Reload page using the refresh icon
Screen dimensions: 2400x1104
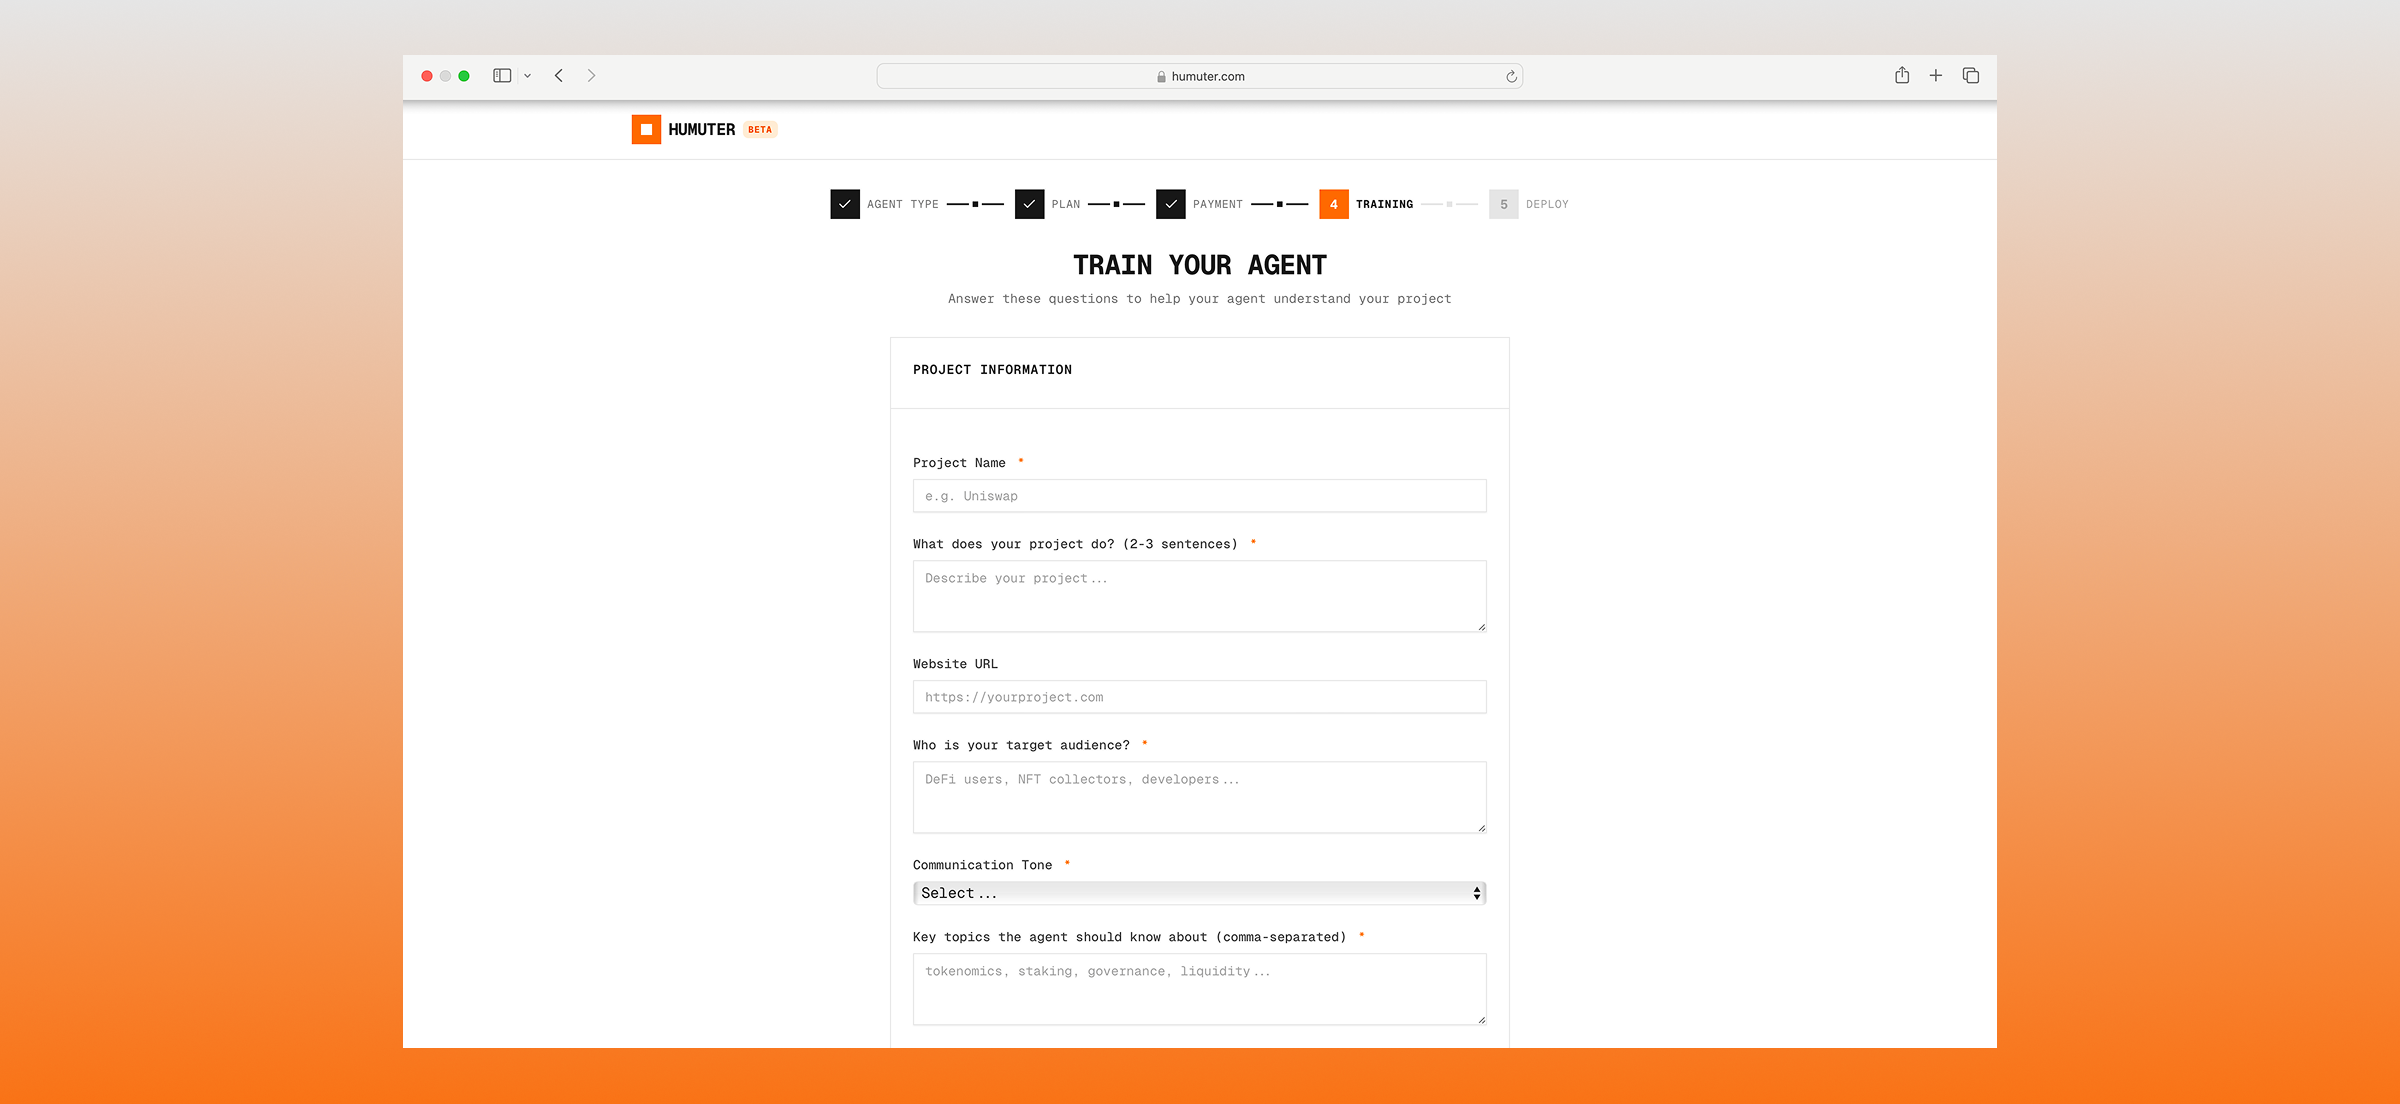pyautogui.click(x=1511, y=77)
